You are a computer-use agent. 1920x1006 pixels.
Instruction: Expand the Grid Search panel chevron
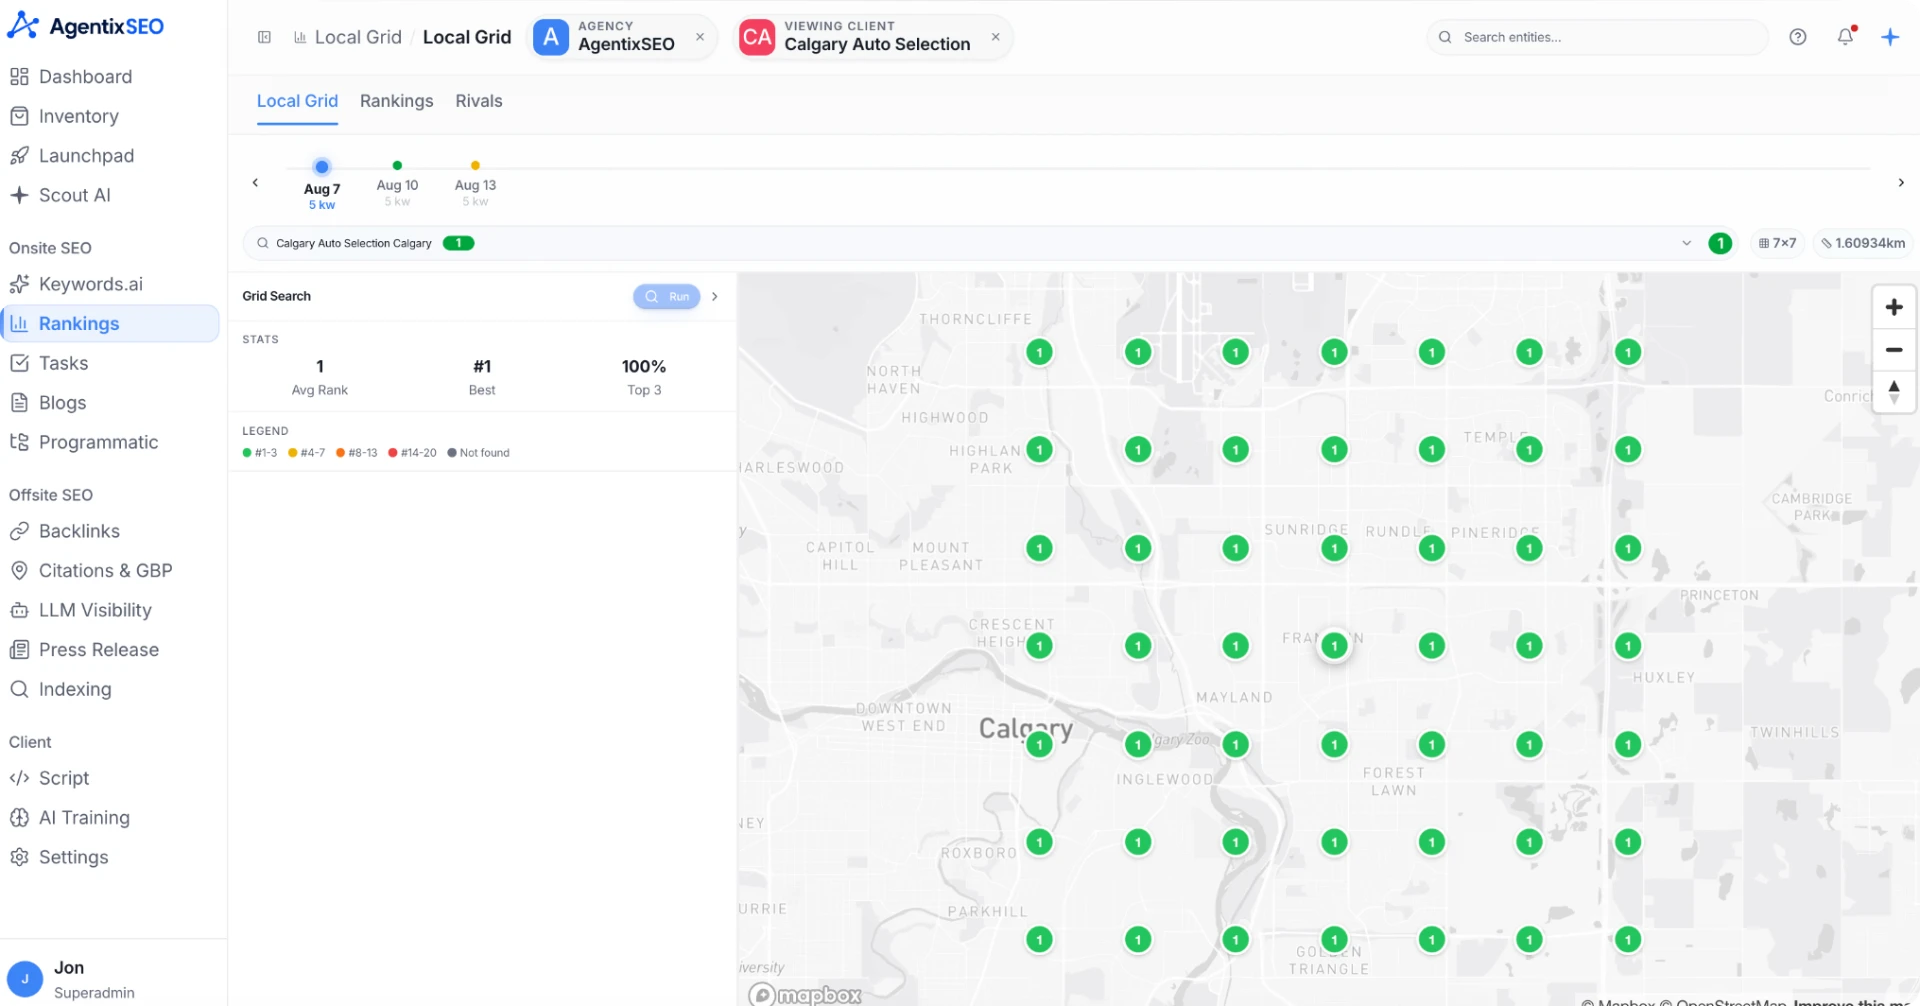(715, 296)
